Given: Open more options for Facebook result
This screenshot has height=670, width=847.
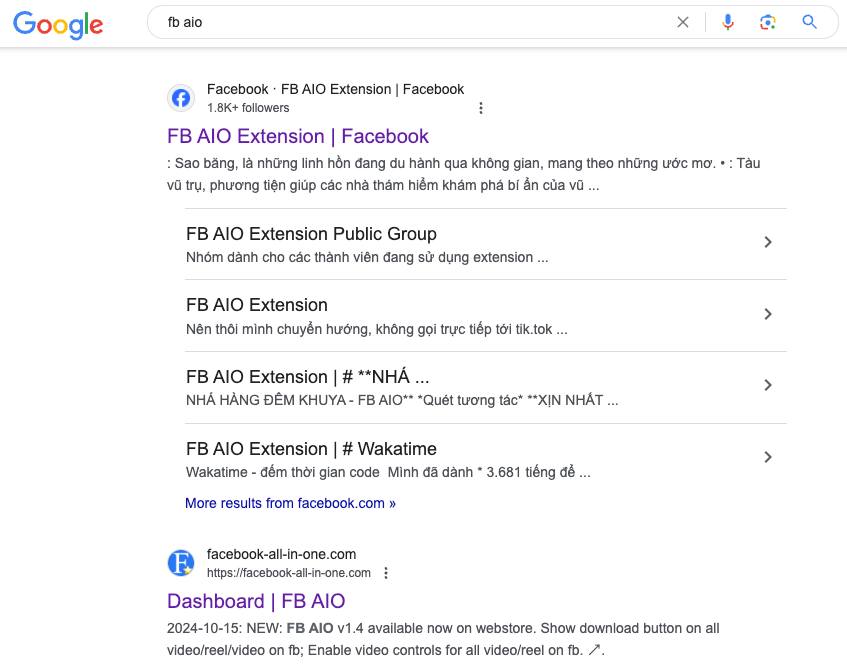Looking at the screenshot, I should pos(481,108).
